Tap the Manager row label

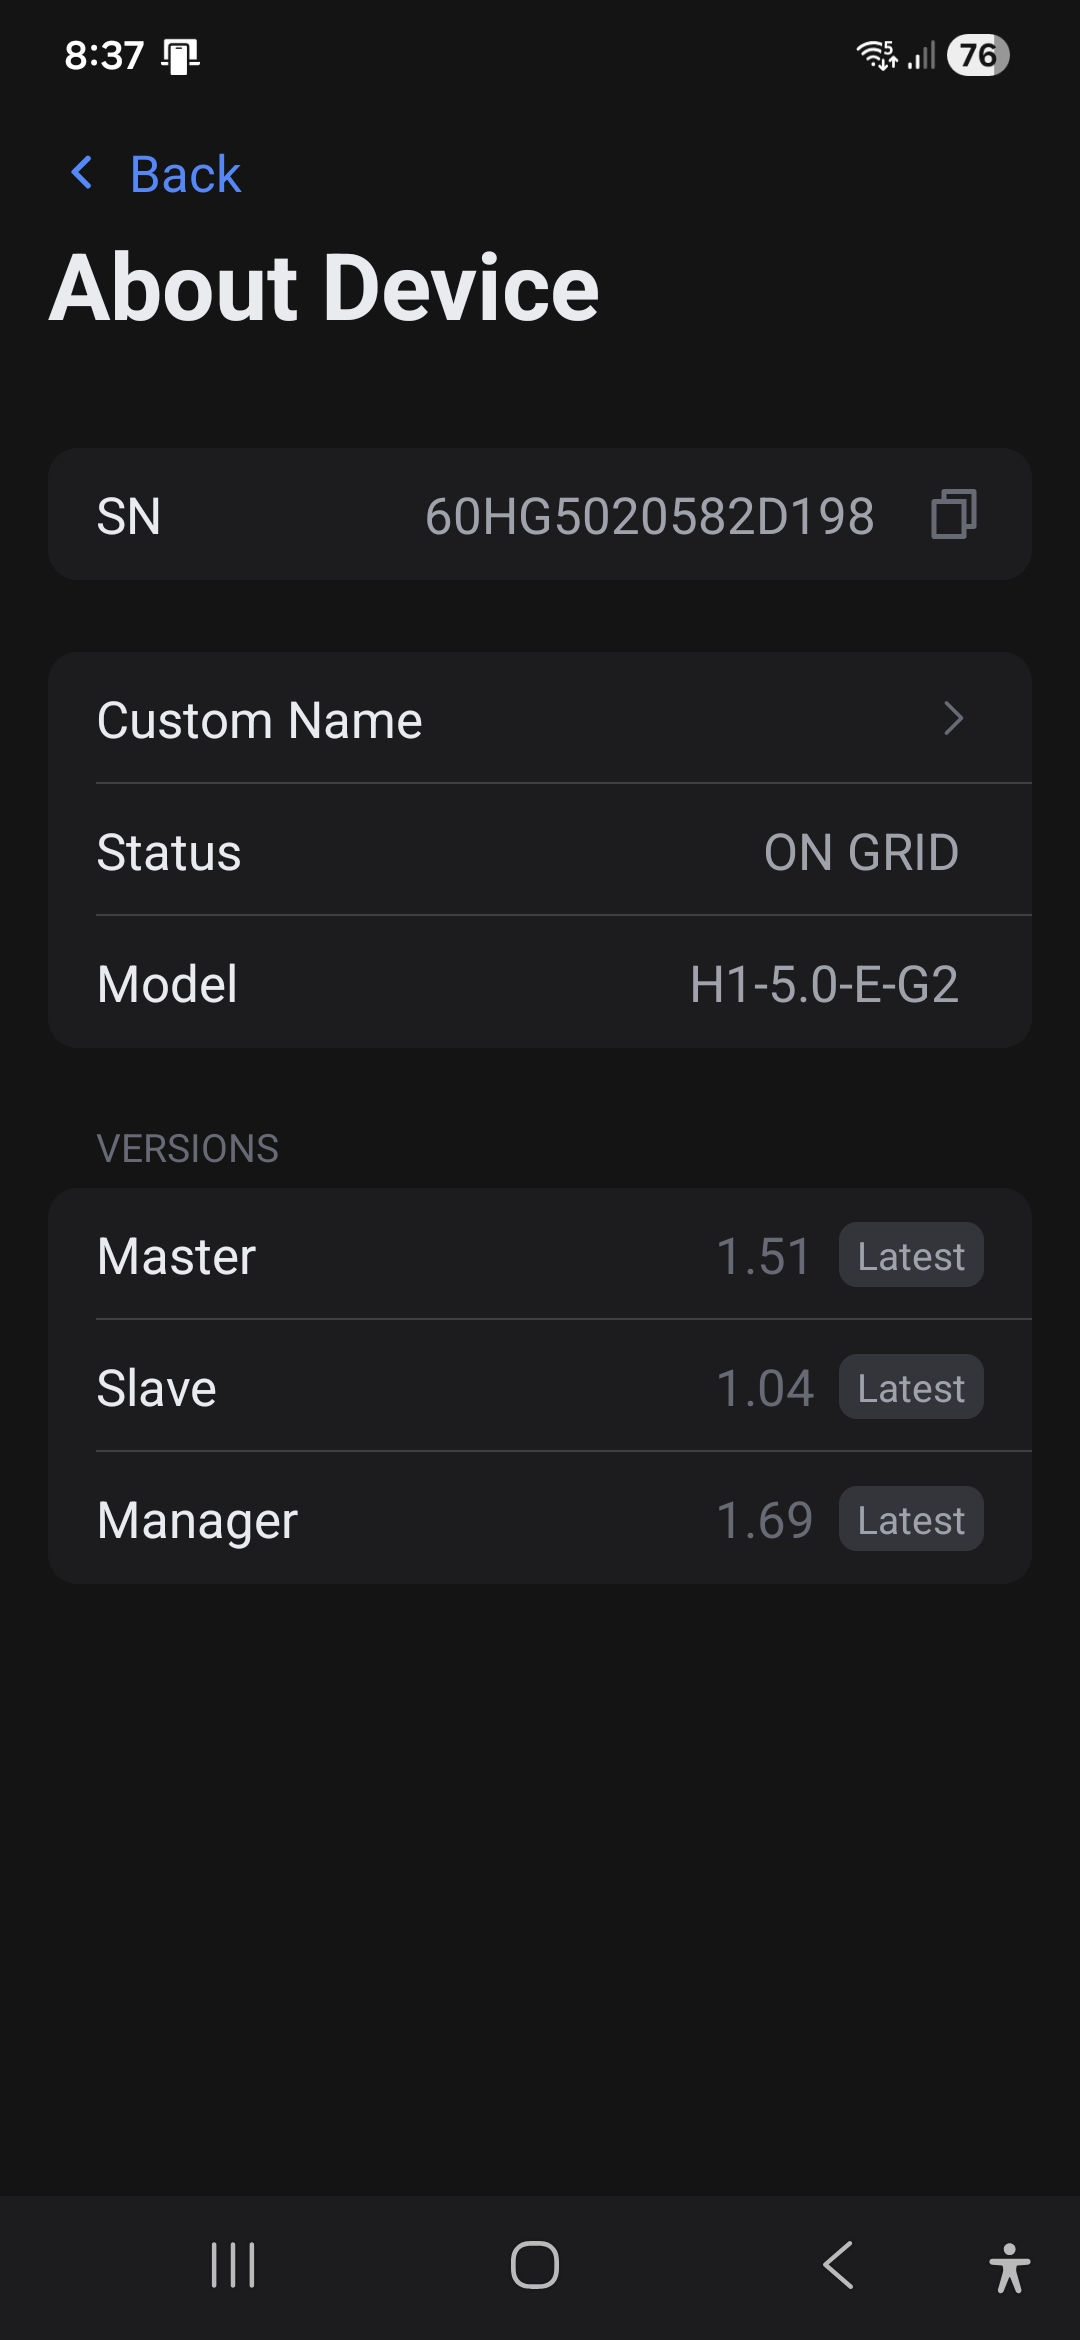tap(197, 1520)
